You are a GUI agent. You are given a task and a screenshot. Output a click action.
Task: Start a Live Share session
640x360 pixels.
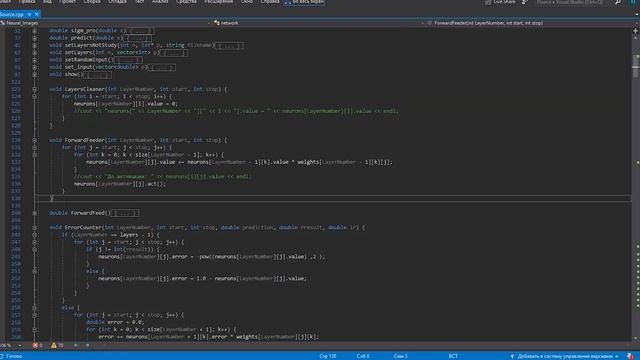[x=500, y=2]
